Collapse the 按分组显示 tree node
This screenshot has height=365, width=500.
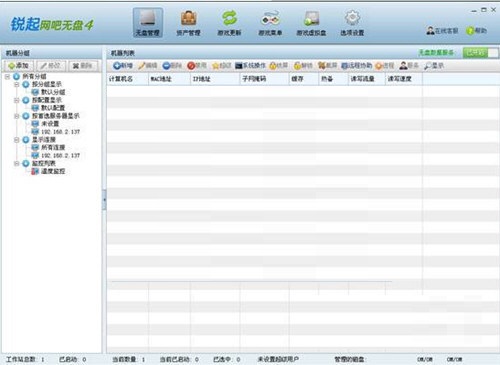[x=16, y=84]
